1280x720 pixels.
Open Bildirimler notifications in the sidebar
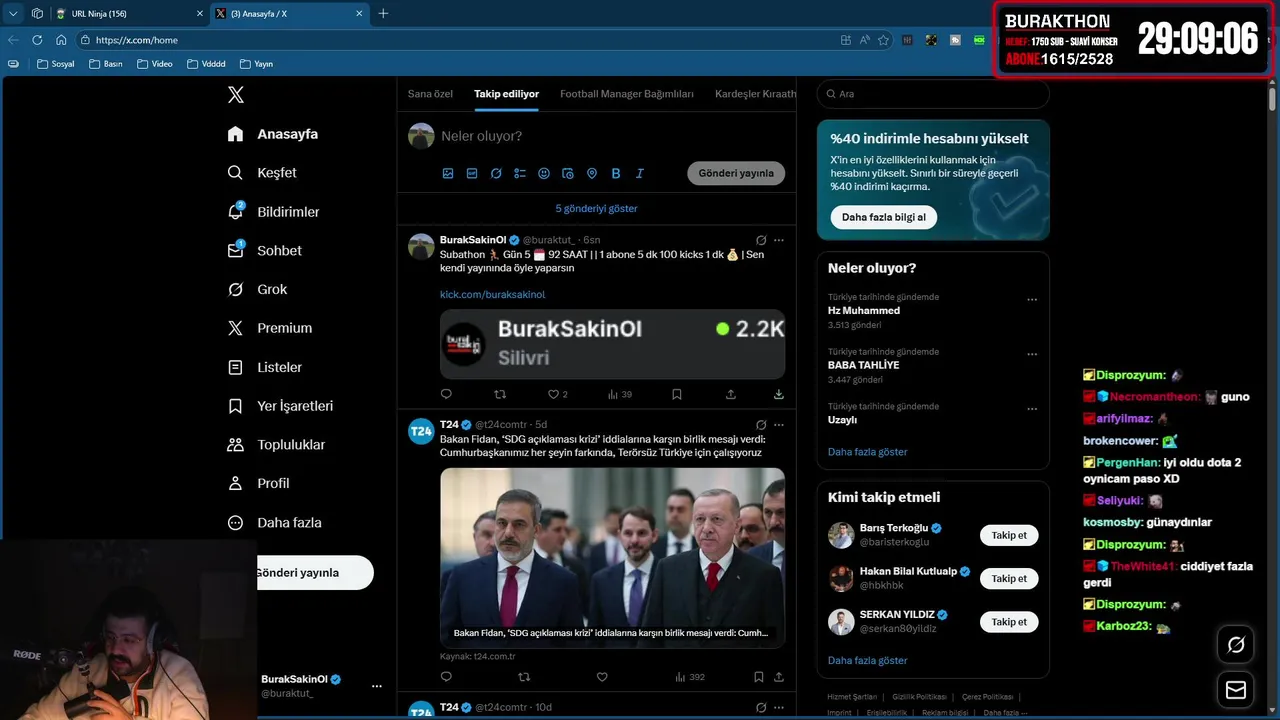coord(273,212)
